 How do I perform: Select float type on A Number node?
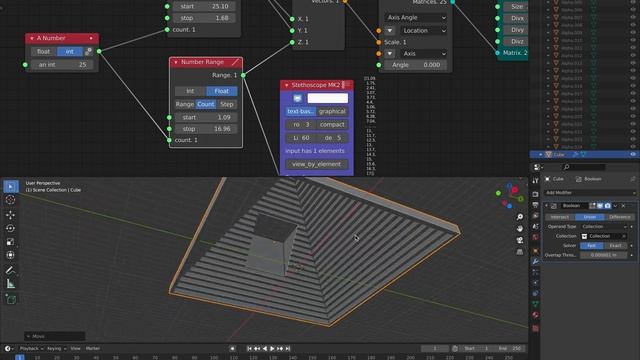(x=44, y=51)
